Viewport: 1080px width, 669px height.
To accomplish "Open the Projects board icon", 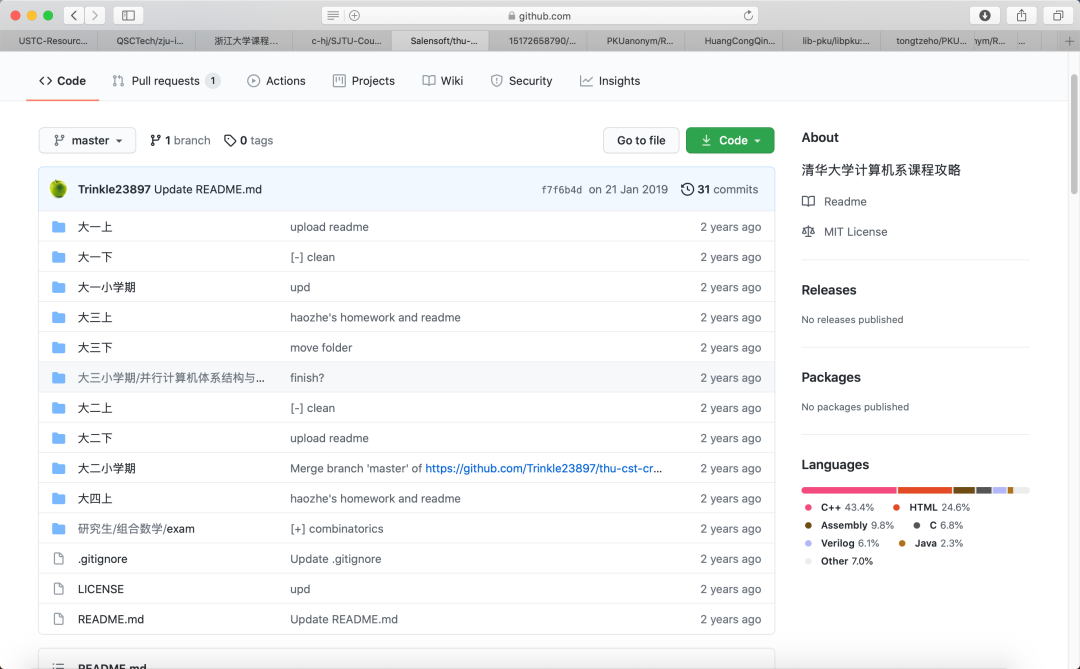I will tap(338, 81).
